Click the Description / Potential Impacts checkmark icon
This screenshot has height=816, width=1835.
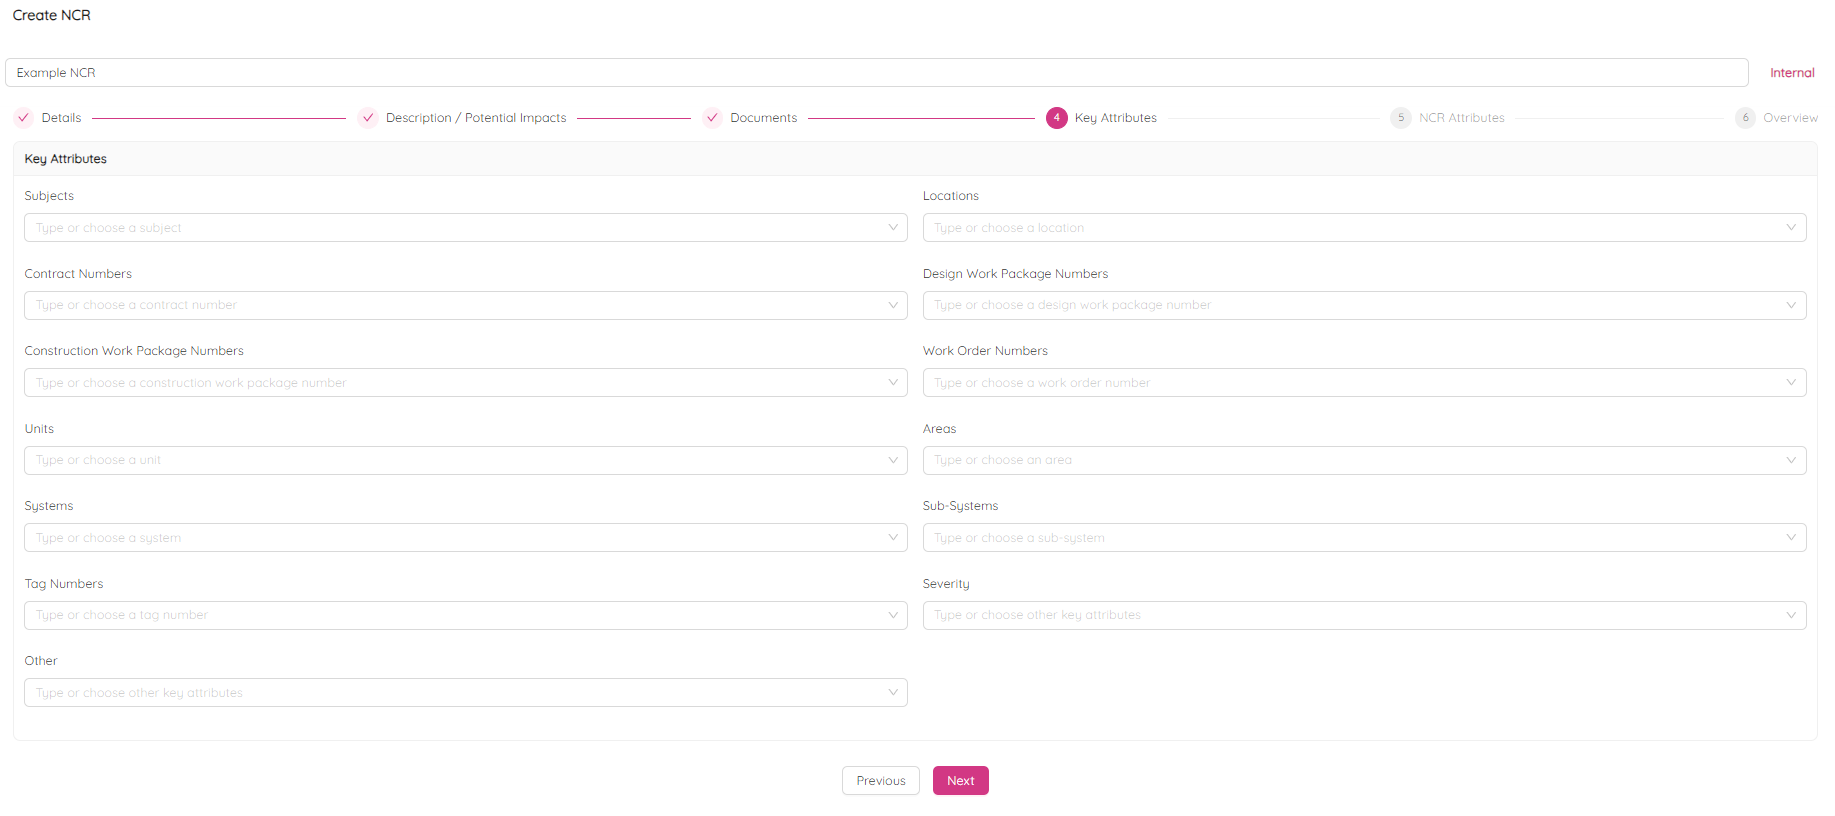coord(368,118)
